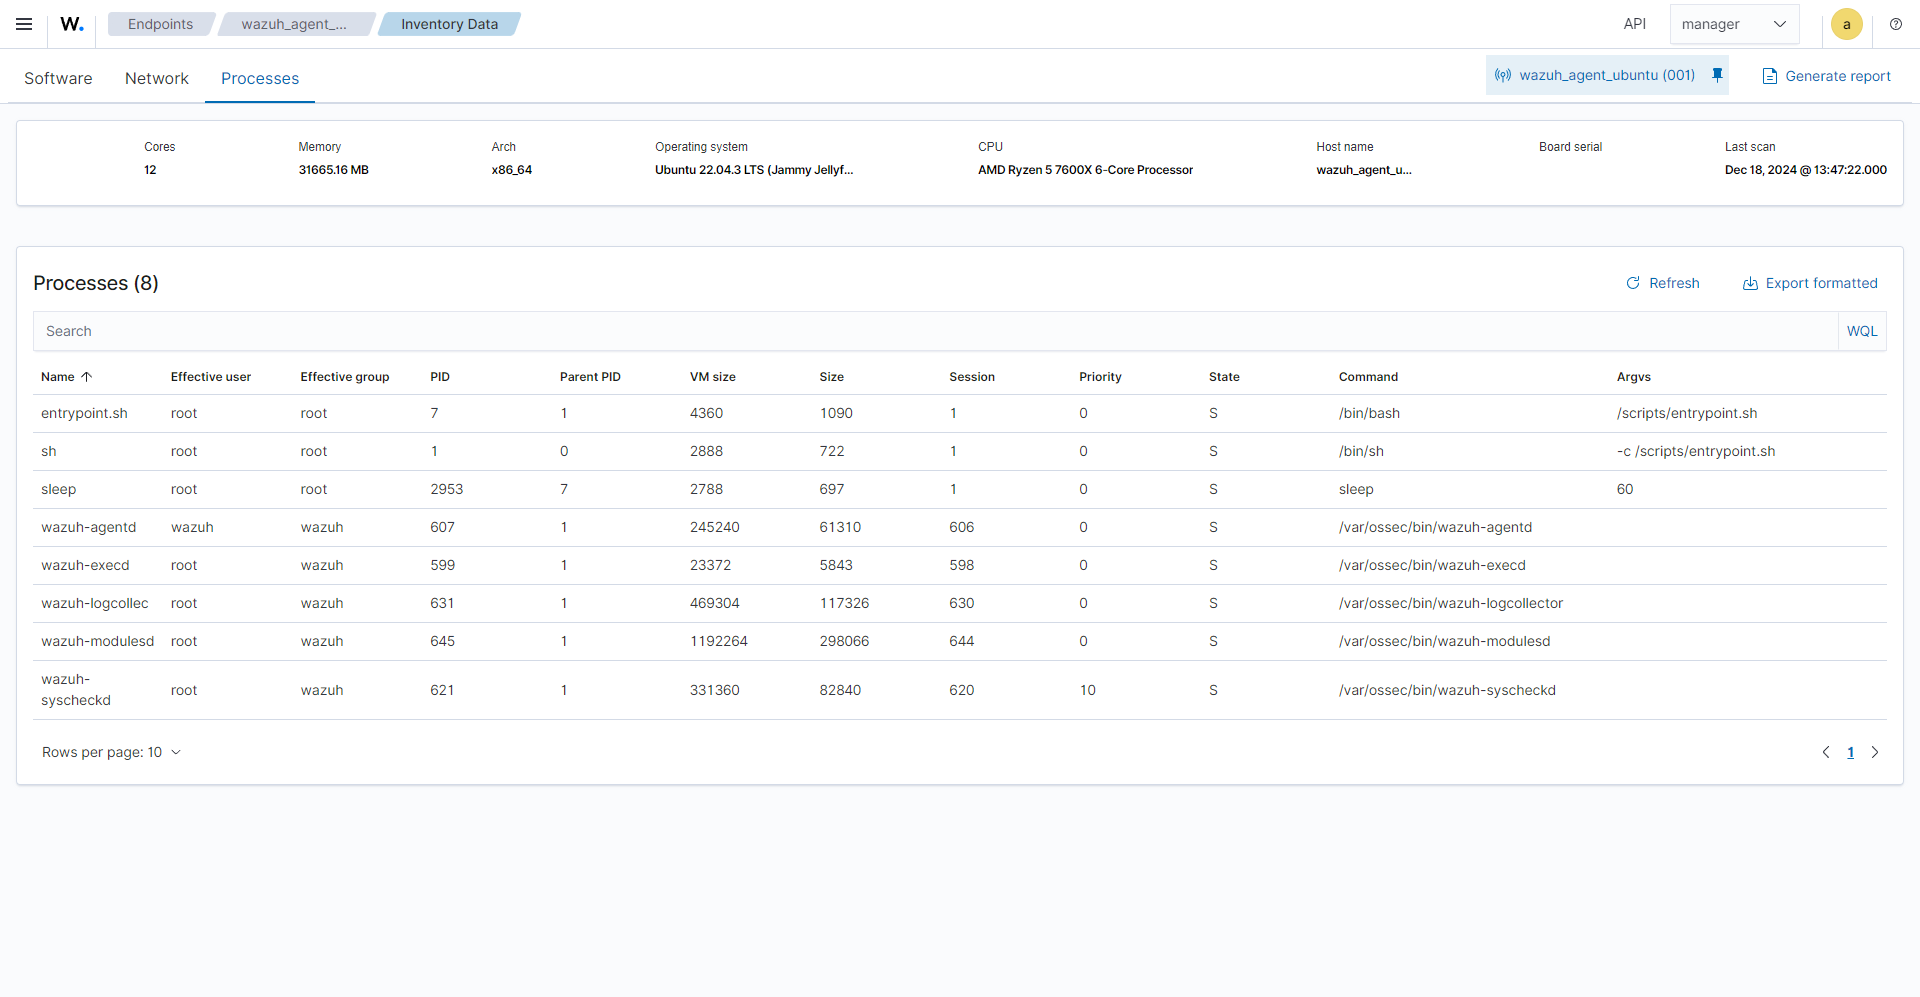
Task: Open wazuh_agent breadcrumb
Action: coord(294,24)
